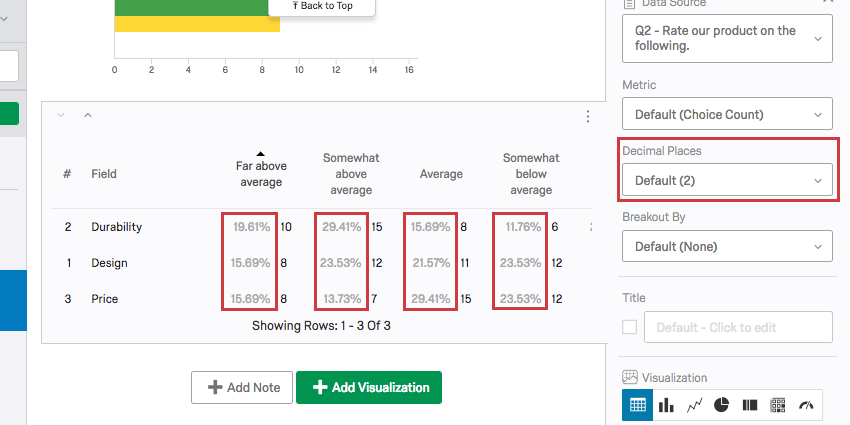Select the gauge chart visualization

coord(806,405)
